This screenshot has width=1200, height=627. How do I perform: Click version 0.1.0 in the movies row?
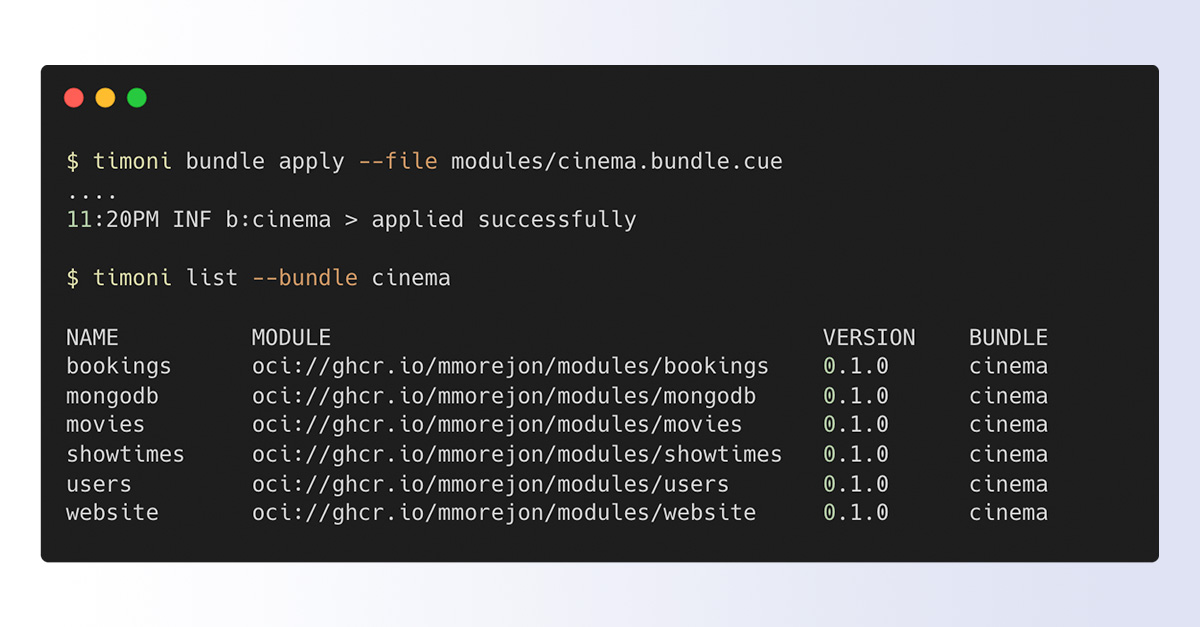pos(856,425)
